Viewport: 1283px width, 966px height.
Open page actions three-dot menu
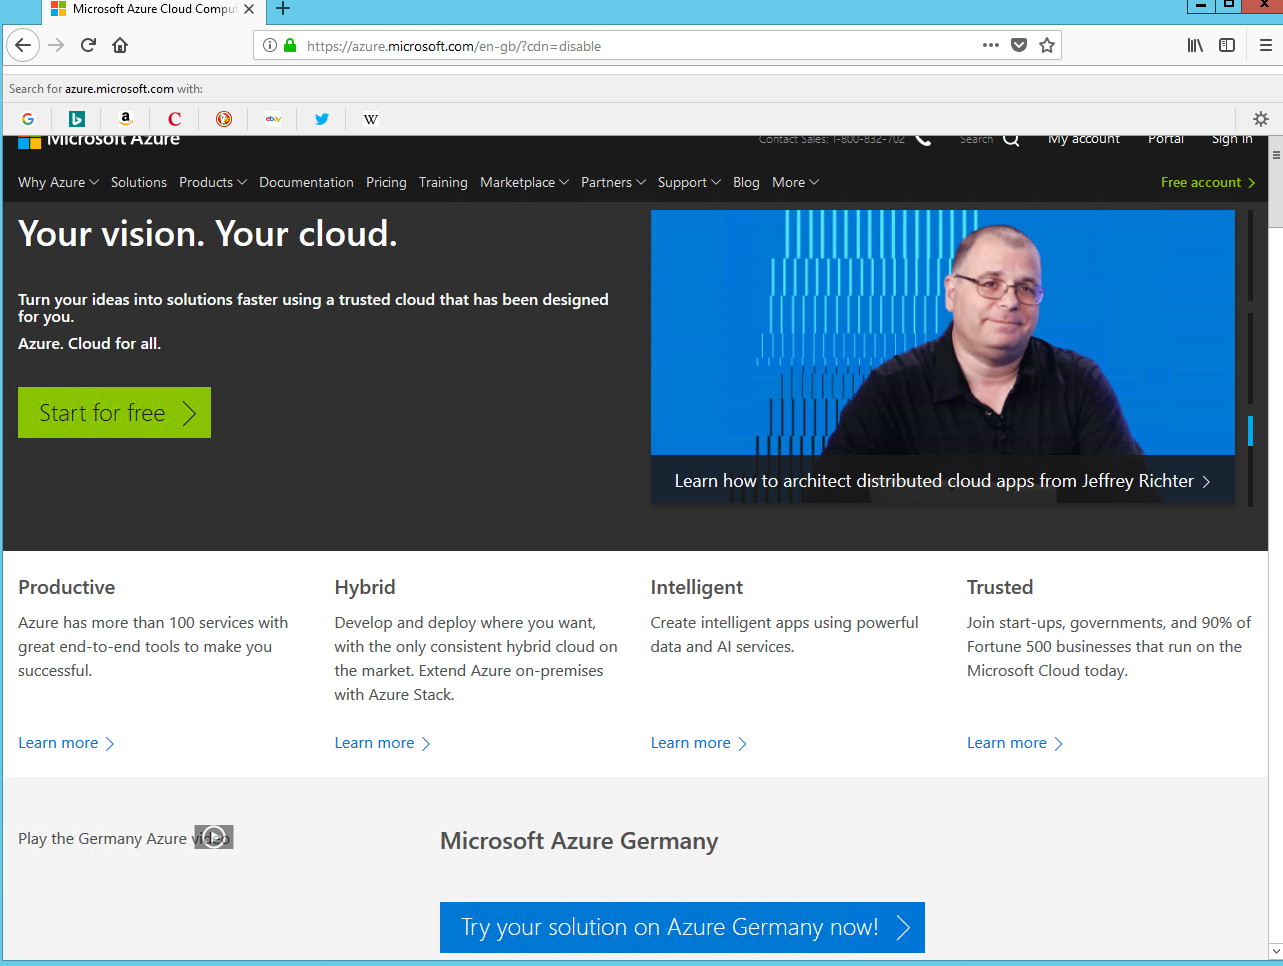click(x=991, y=45)
